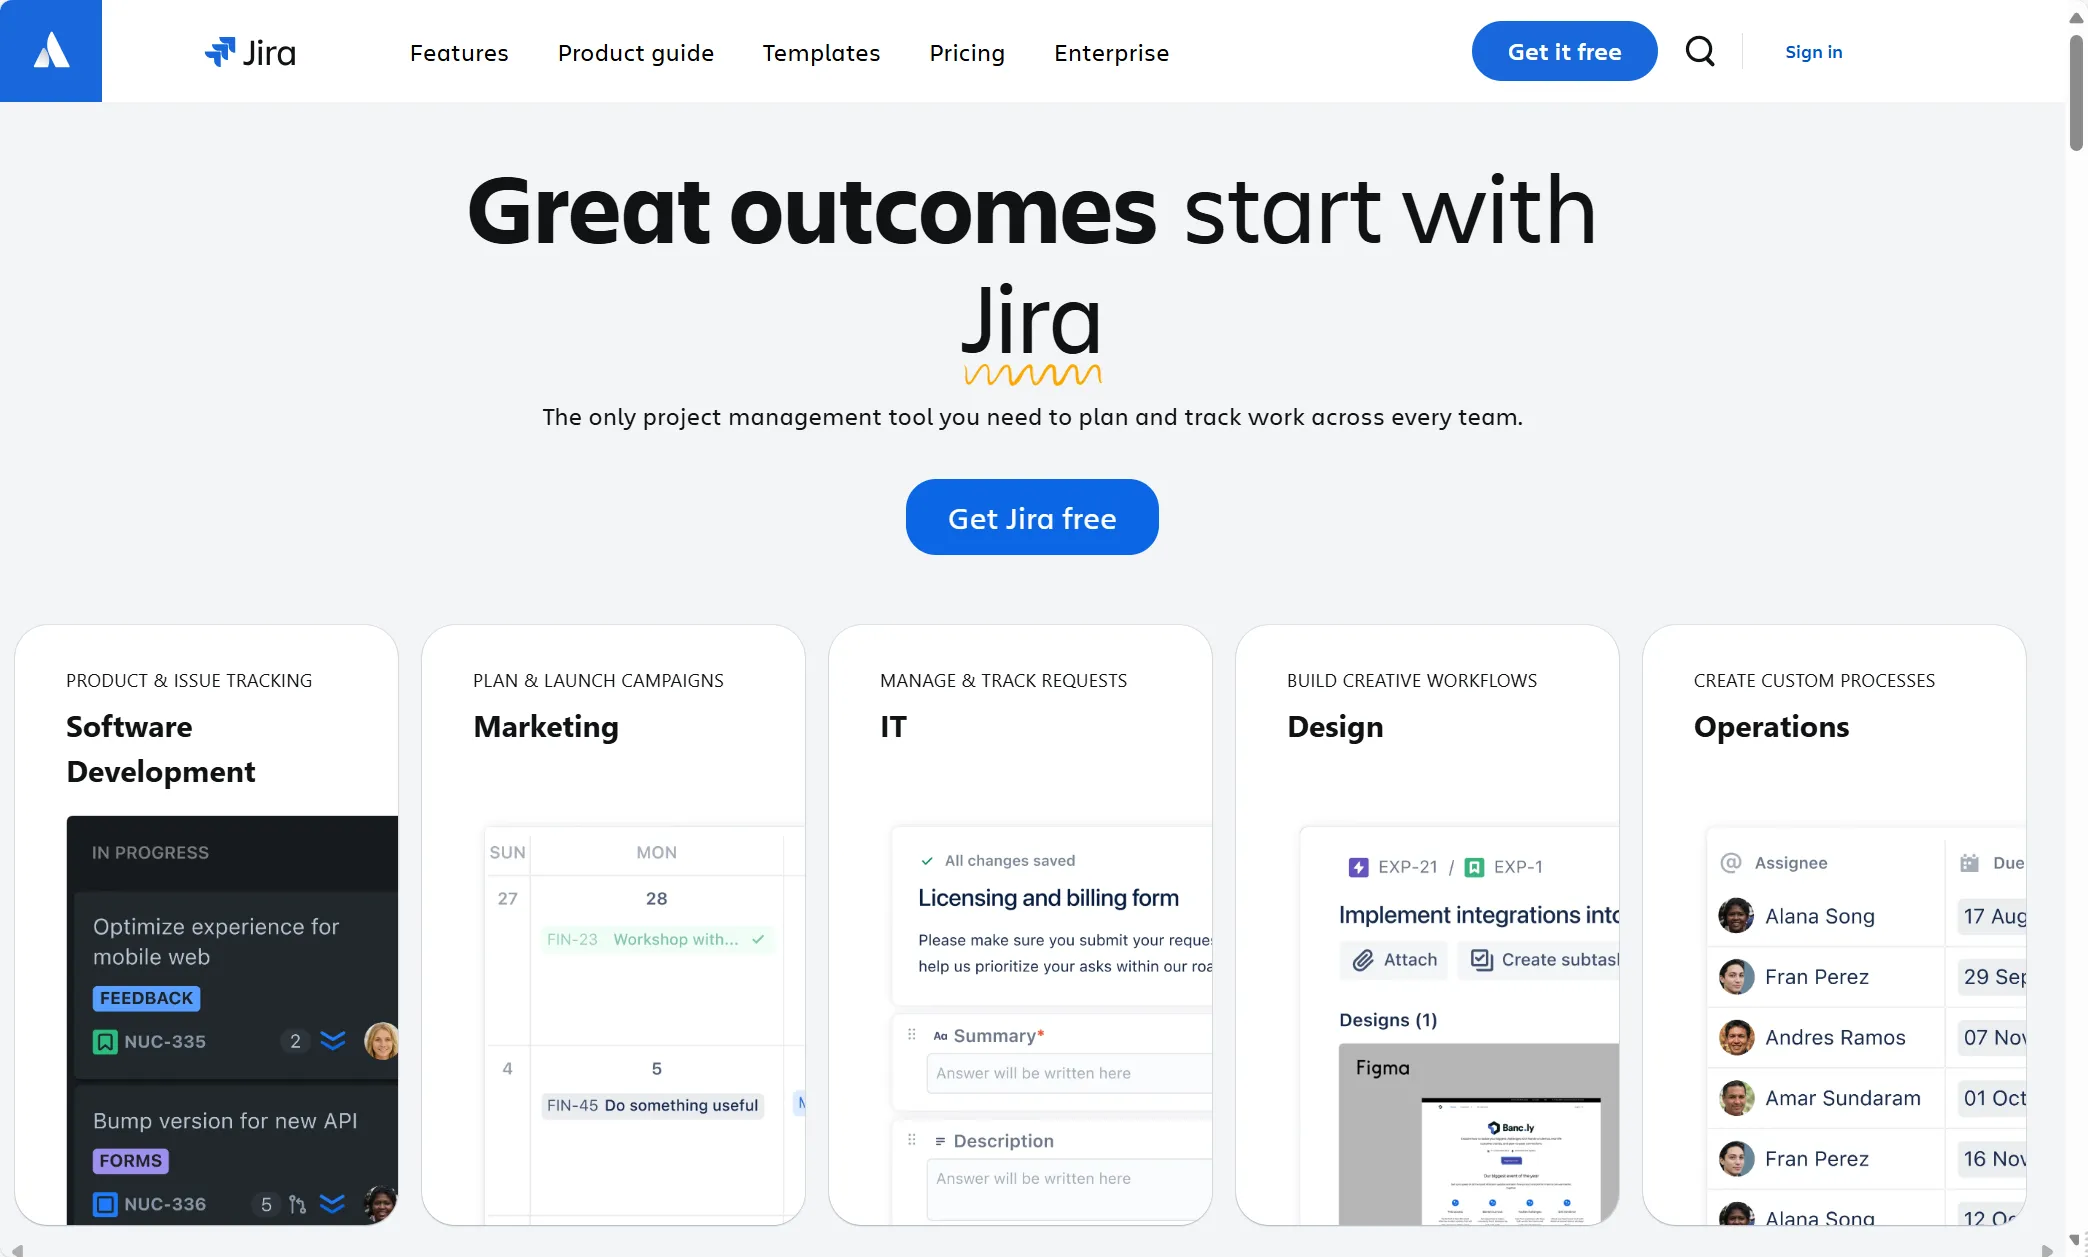2088x1257 pixels.
Task: Click the All changes saved checkmark icon
Action: (926, 860)
